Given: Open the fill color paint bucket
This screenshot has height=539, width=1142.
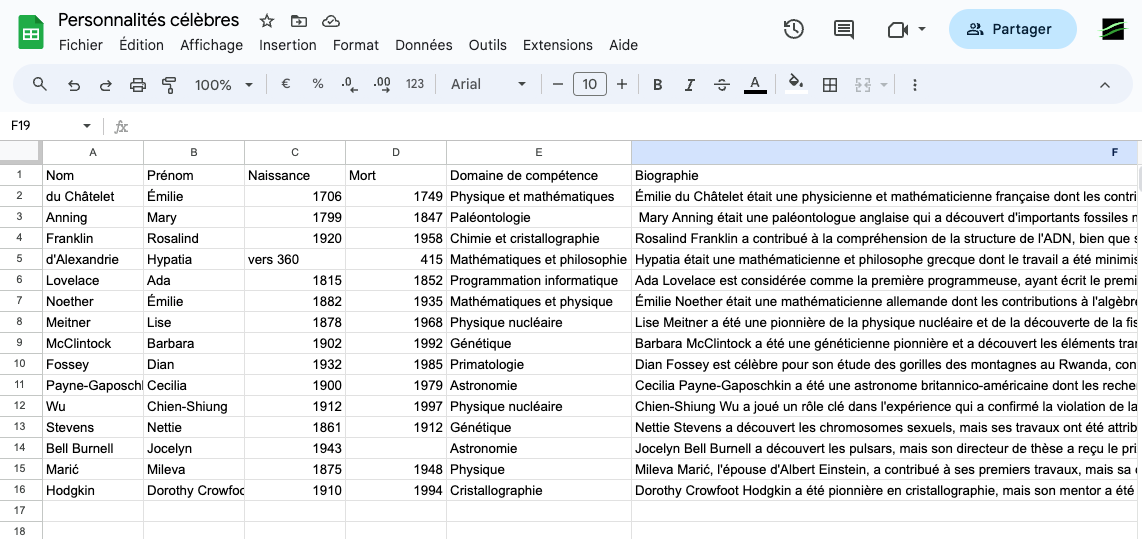Looking at the screenshot, I should pyautogui.click(x=796, y=85).
